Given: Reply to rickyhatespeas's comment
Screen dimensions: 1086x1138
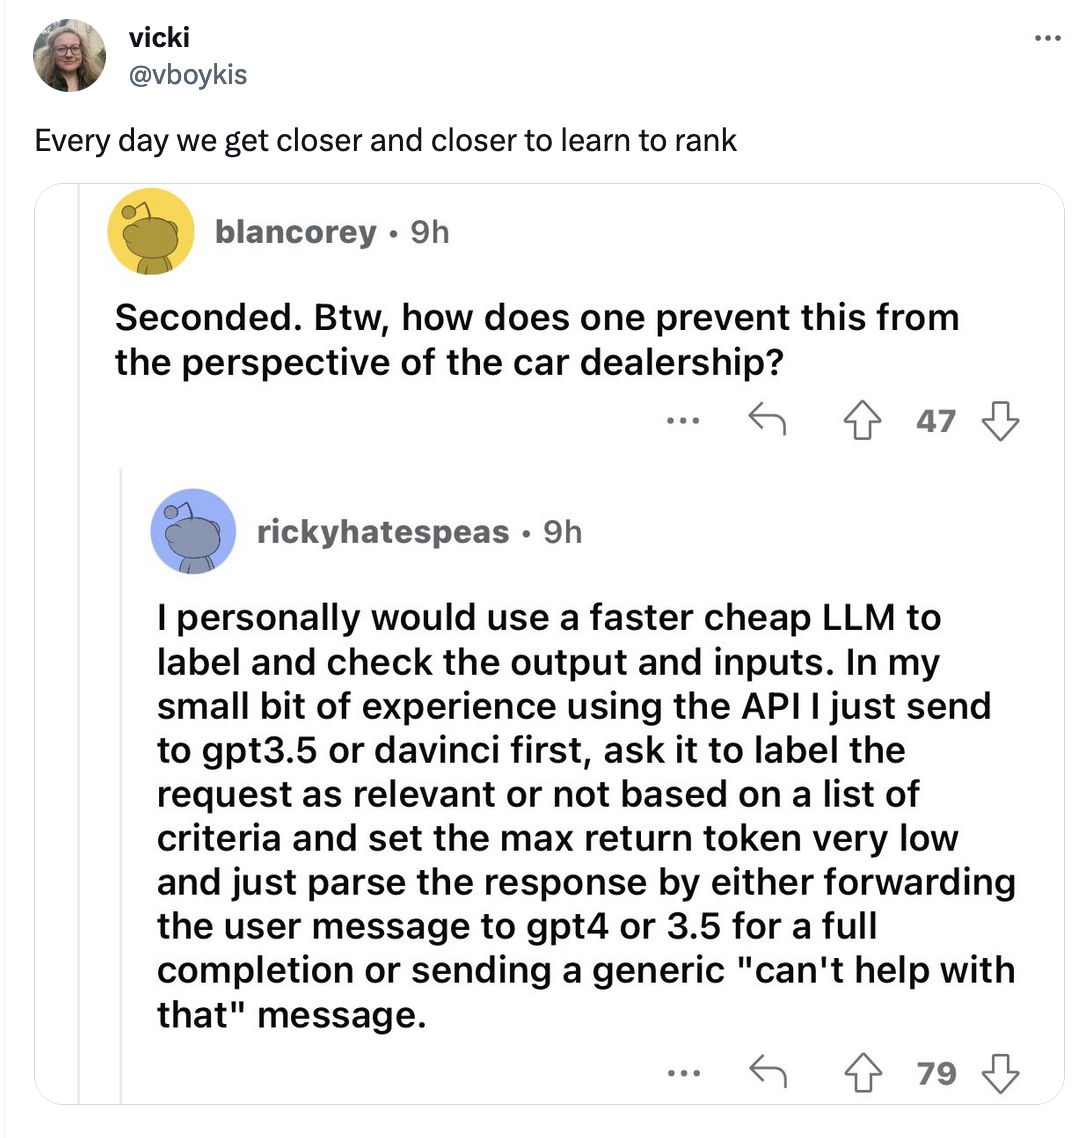Looking at the screenshot, I should 768,1074.
